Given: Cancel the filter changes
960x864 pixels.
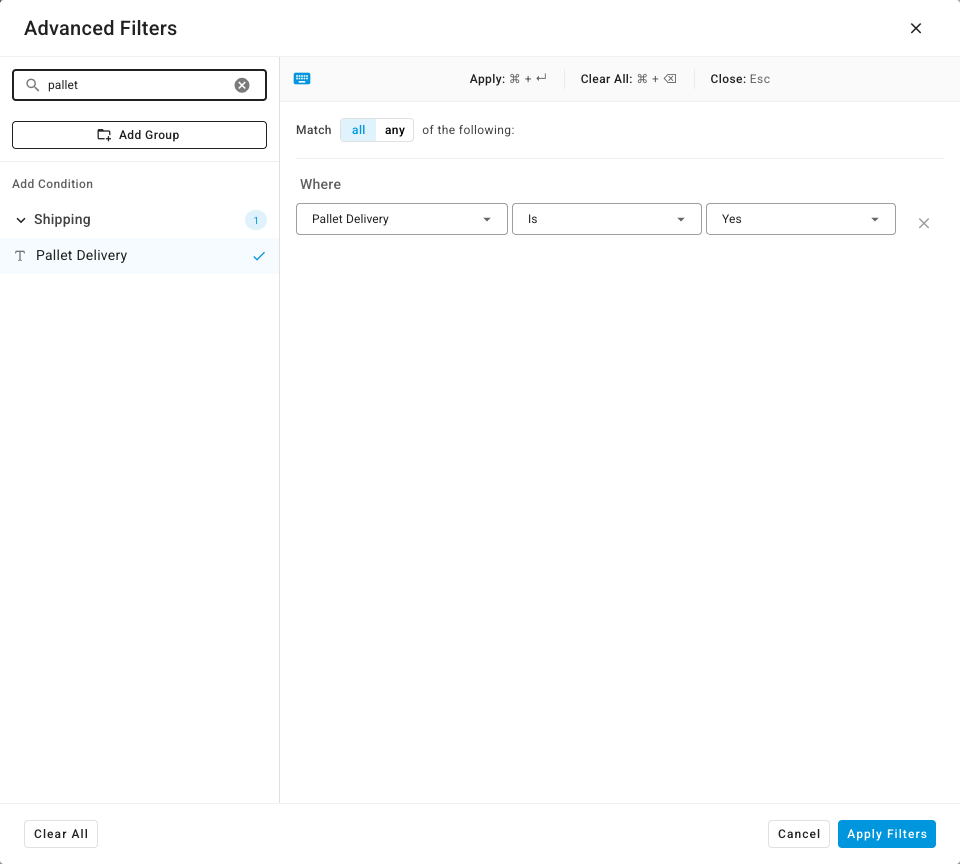Looking at the screenshot, I should click(x=798, y=834).
